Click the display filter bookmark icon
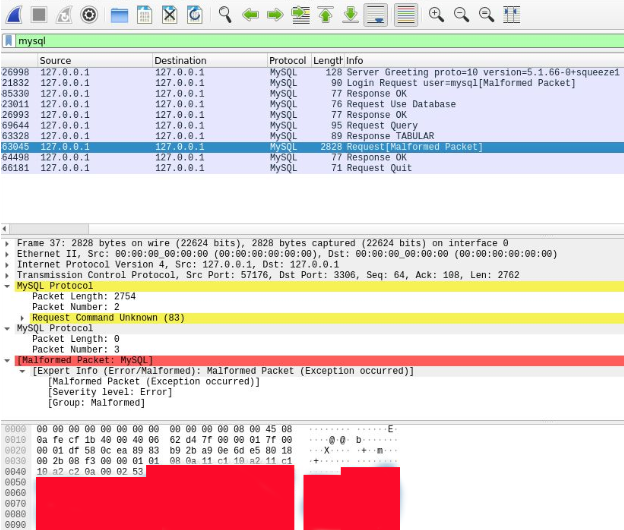 [9, 41]
